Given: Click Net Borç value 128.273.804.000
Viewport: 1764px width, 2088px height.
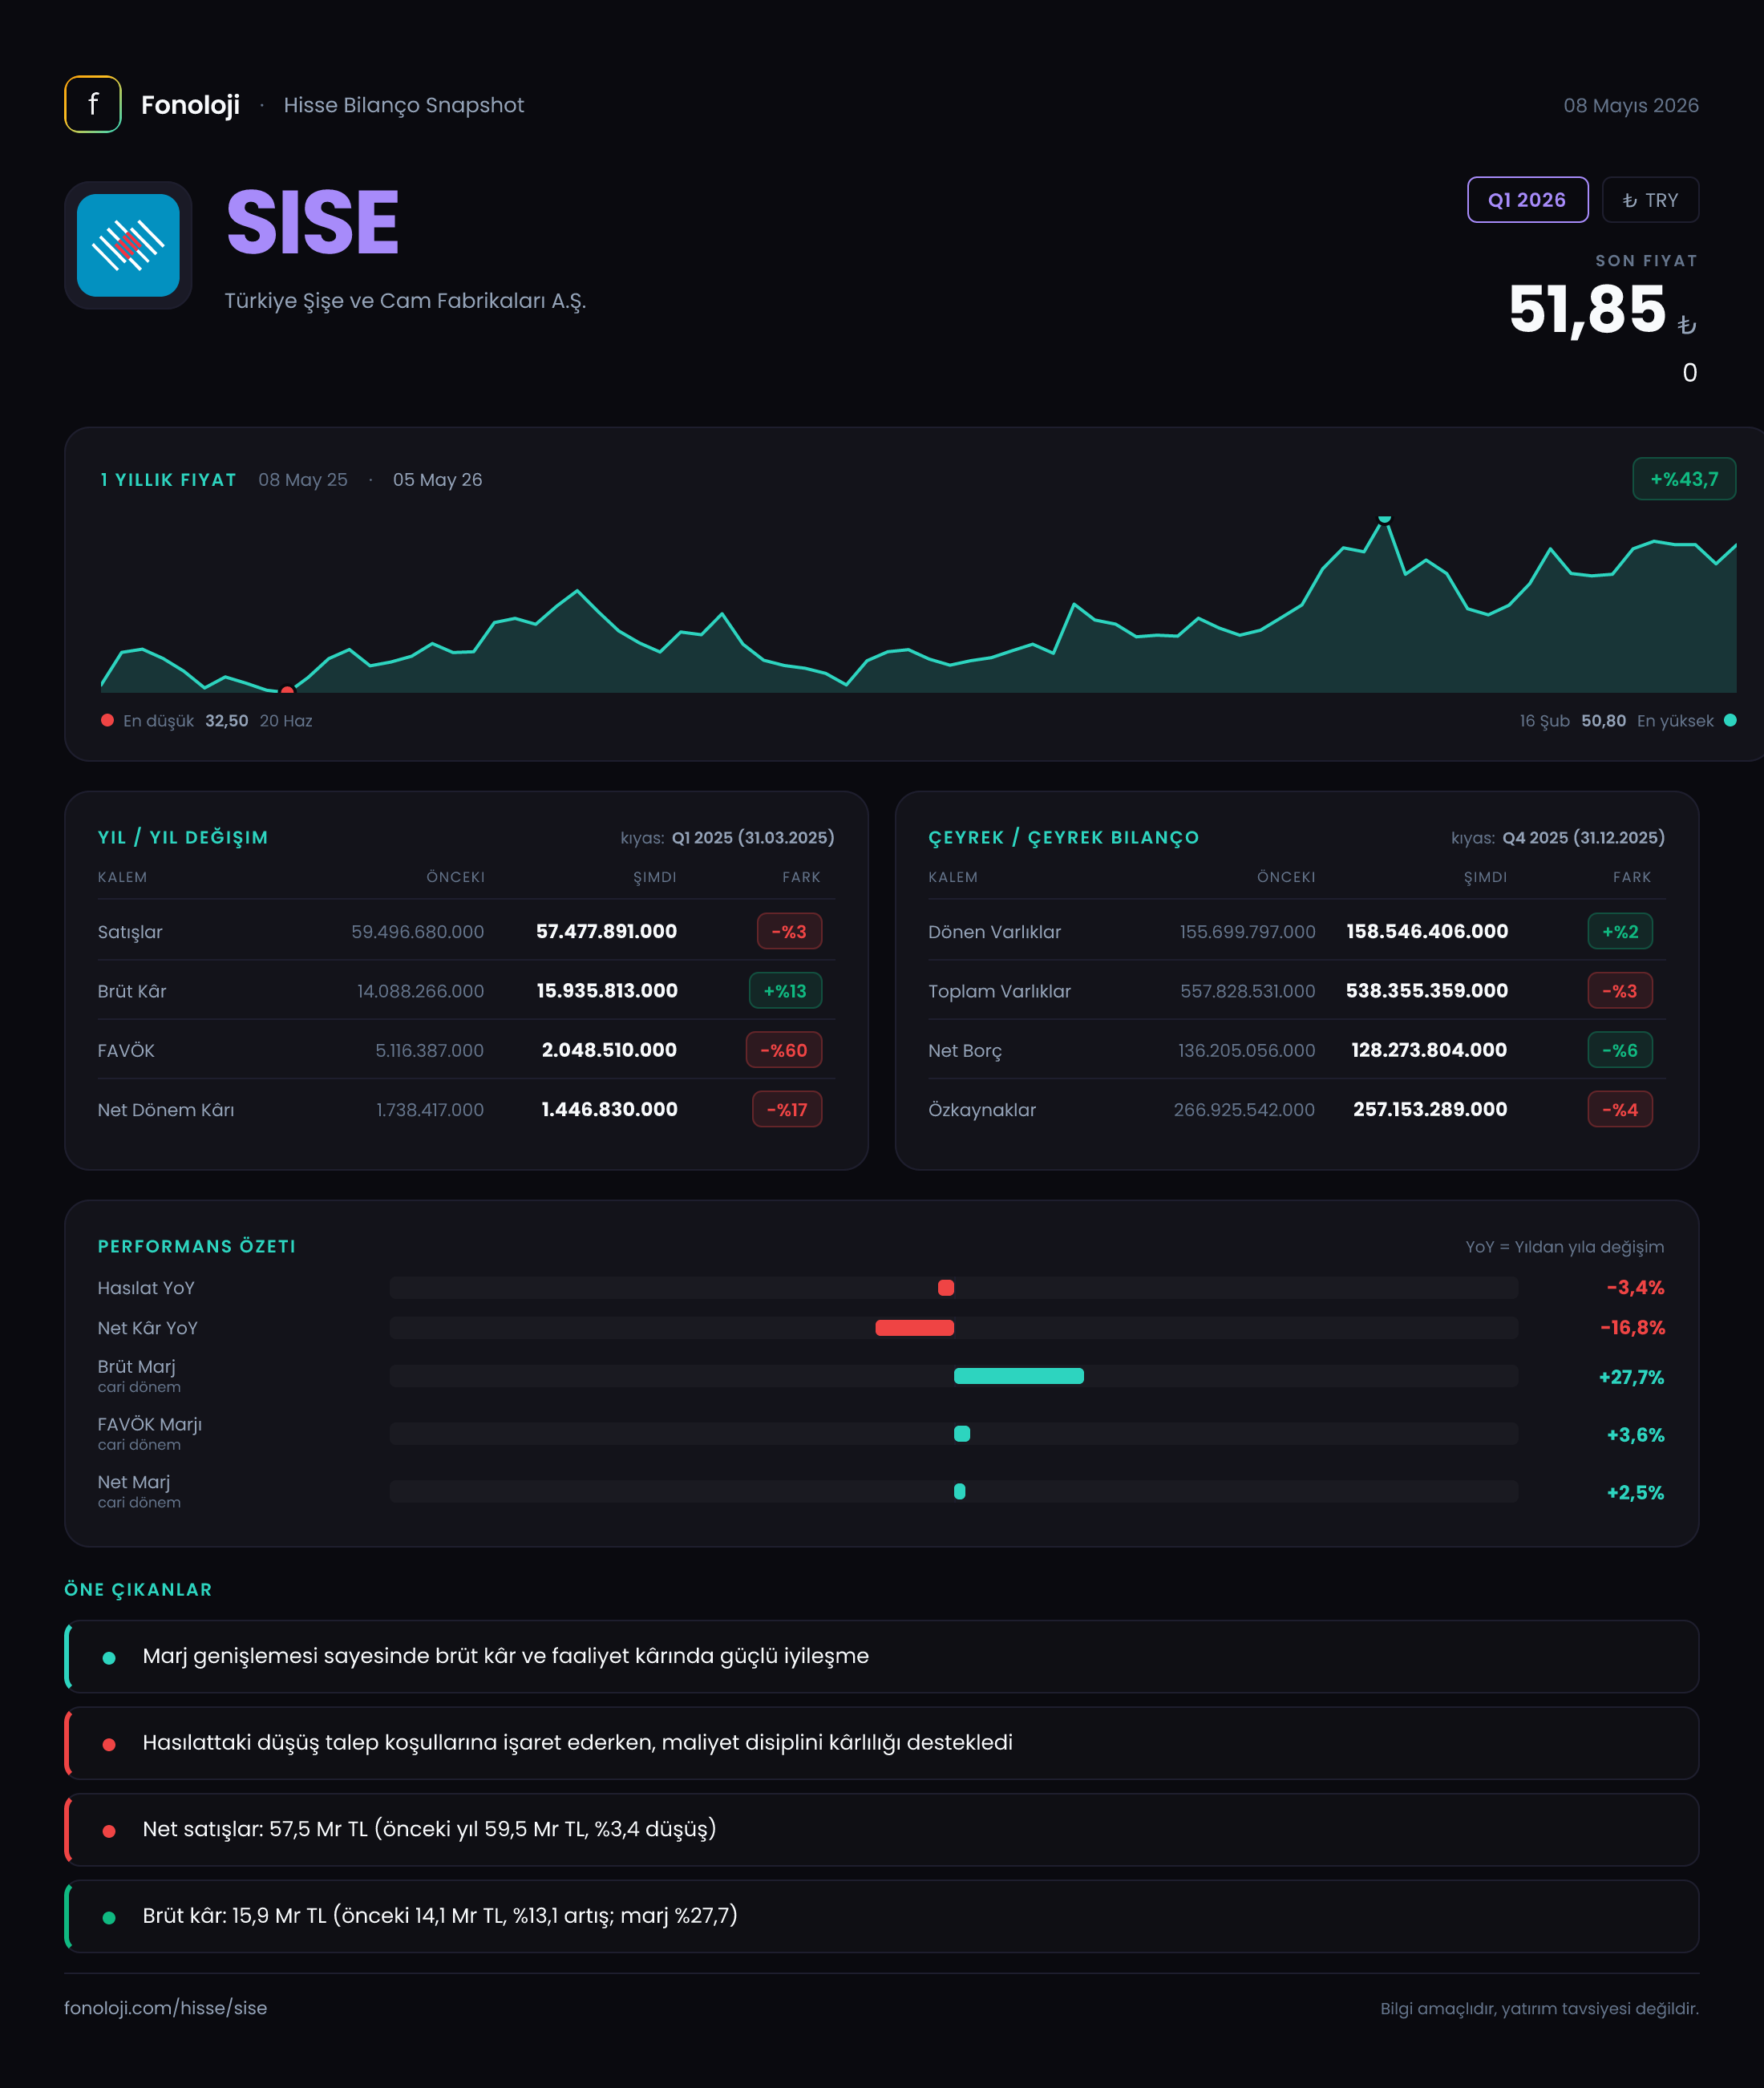Looking at the screenshot, I should click(1429, 1050).
